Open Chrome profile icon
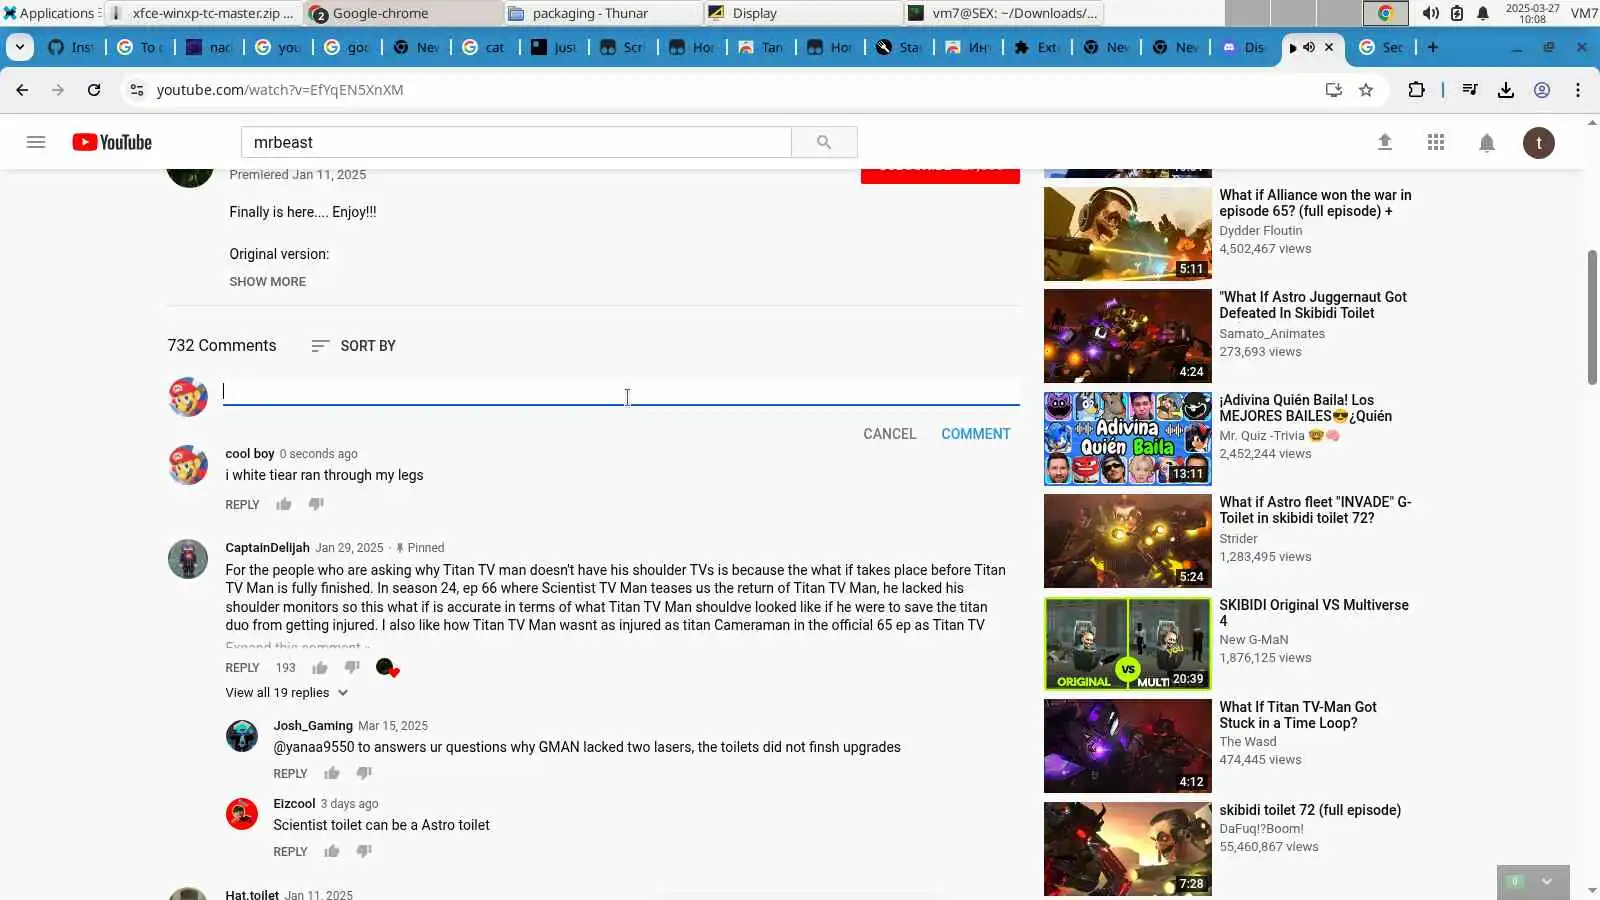The width and height of the screenshot is (1600, 900). (x=1542, y=90)
